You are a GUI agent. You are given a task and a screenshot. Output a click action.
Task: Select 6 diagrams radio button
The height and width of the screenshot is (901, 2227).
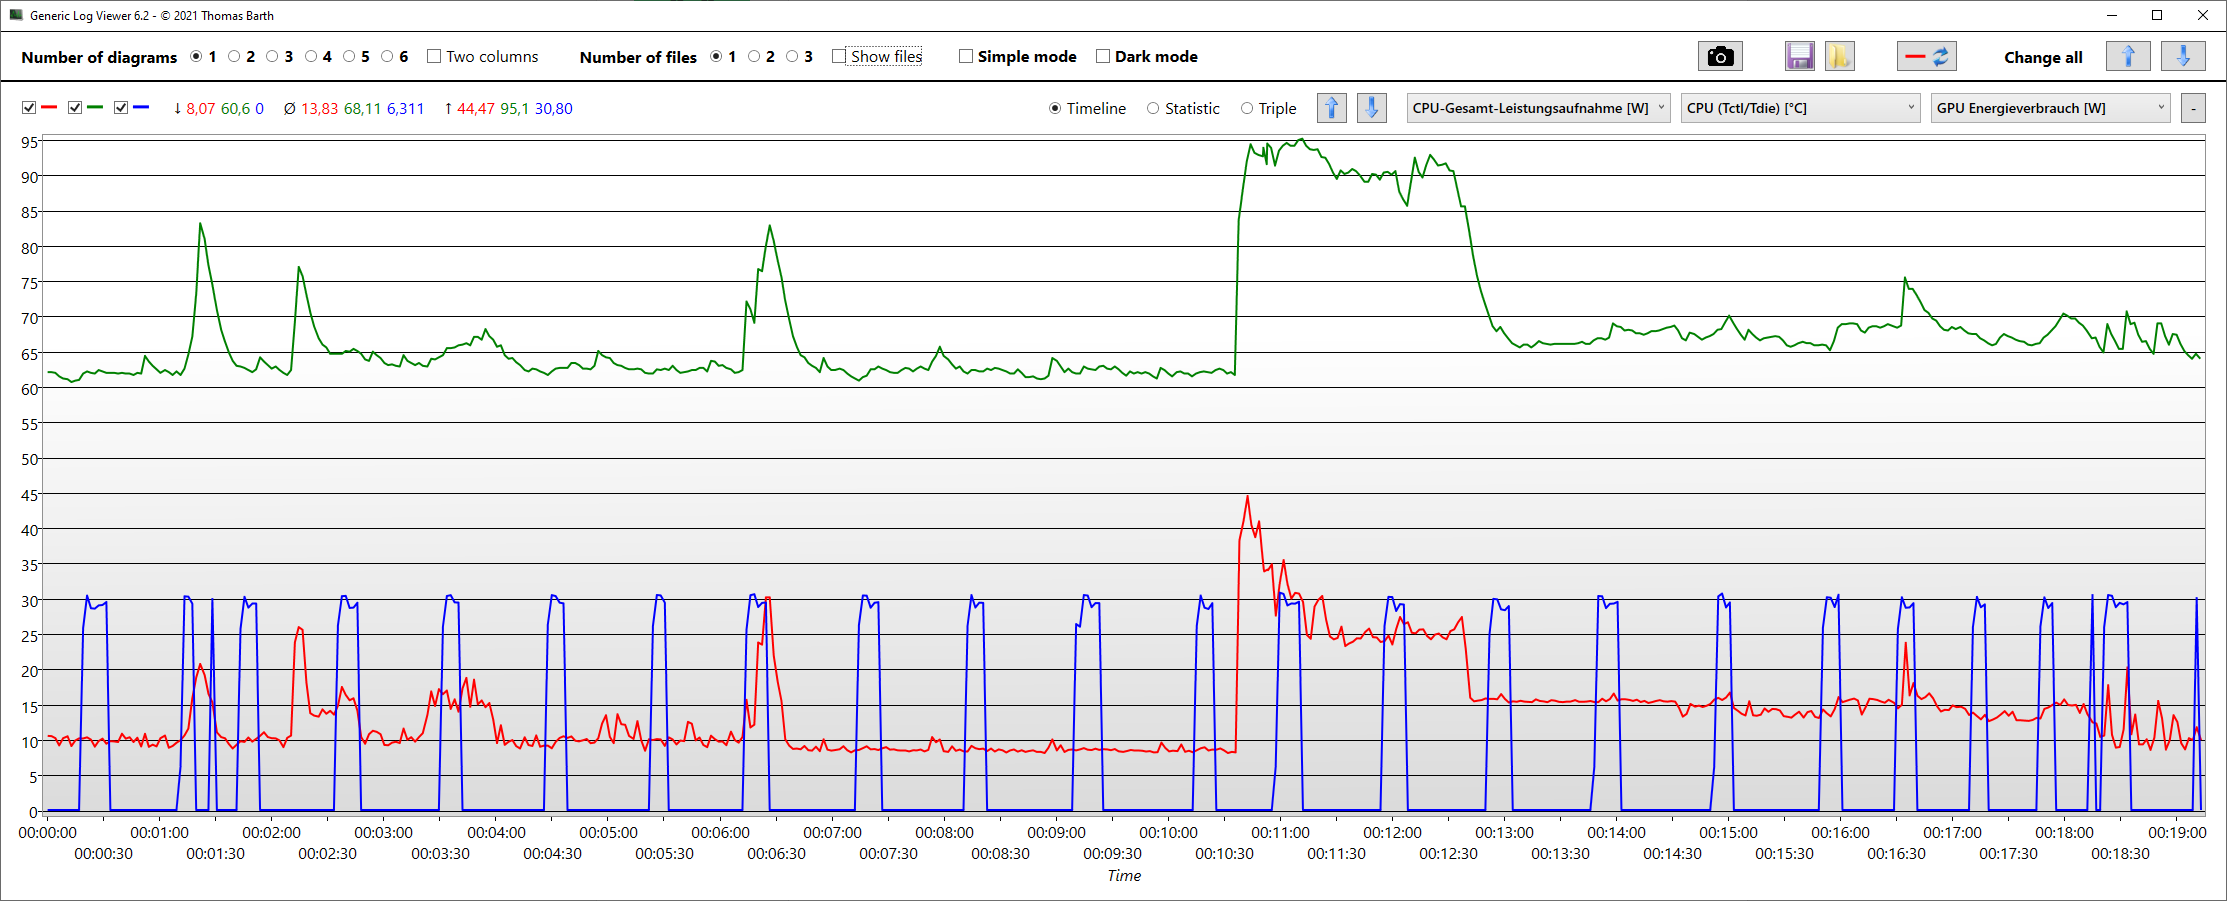click(x=387, y=57)
